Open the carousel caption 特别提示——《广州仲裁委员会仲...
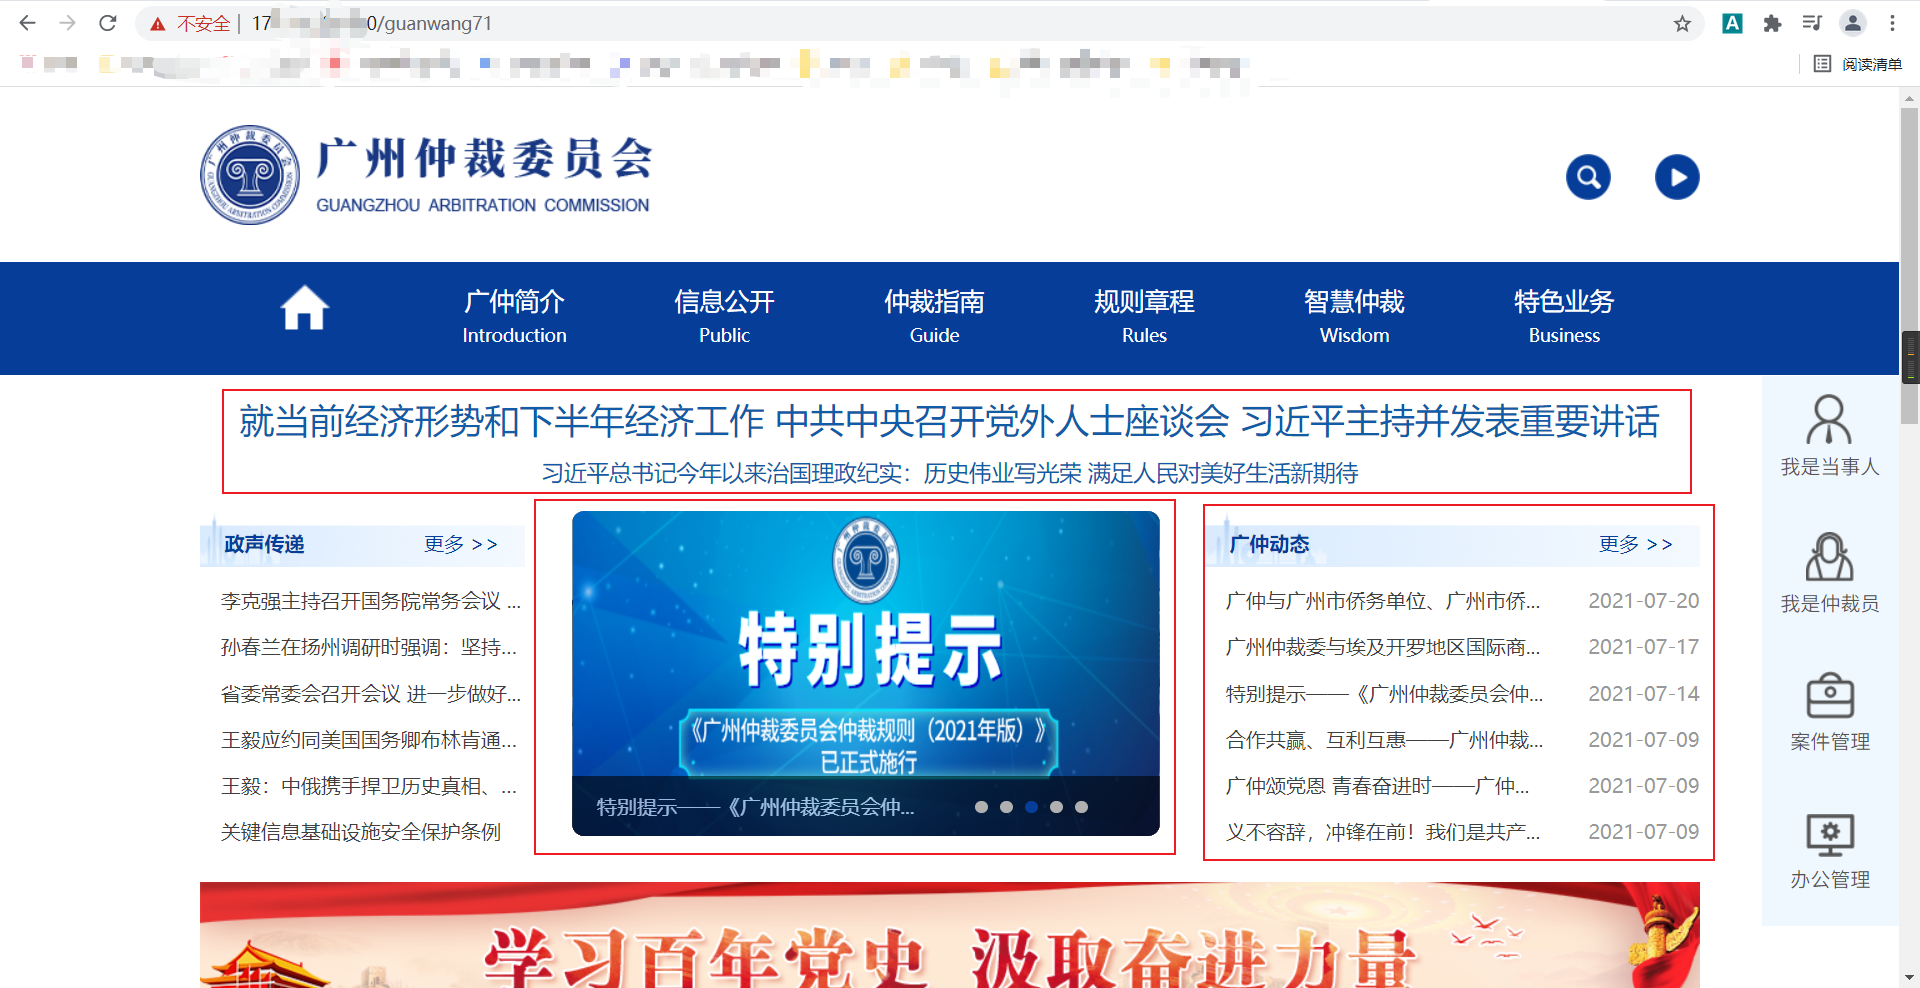 click(756, 807)
